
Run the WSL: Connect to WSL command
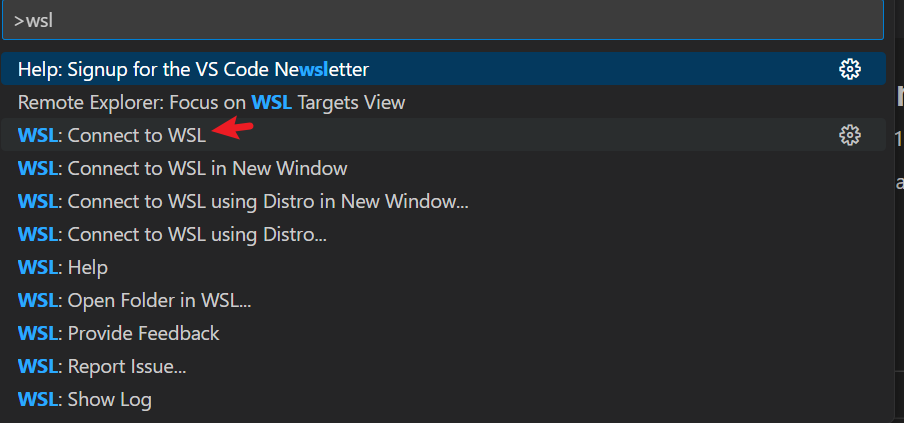point(443,135)
